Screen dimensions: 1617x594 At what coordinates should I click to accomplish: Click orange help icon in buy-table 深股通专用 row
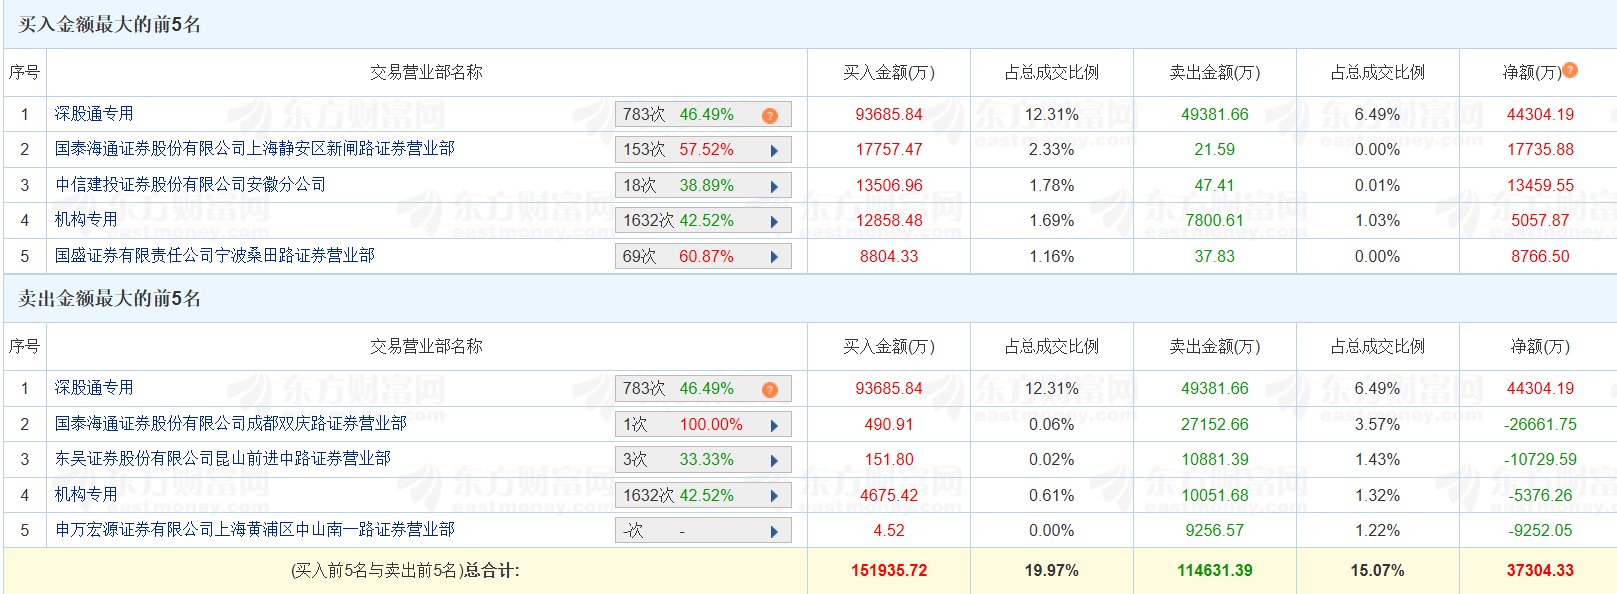[x=769, y=115]
